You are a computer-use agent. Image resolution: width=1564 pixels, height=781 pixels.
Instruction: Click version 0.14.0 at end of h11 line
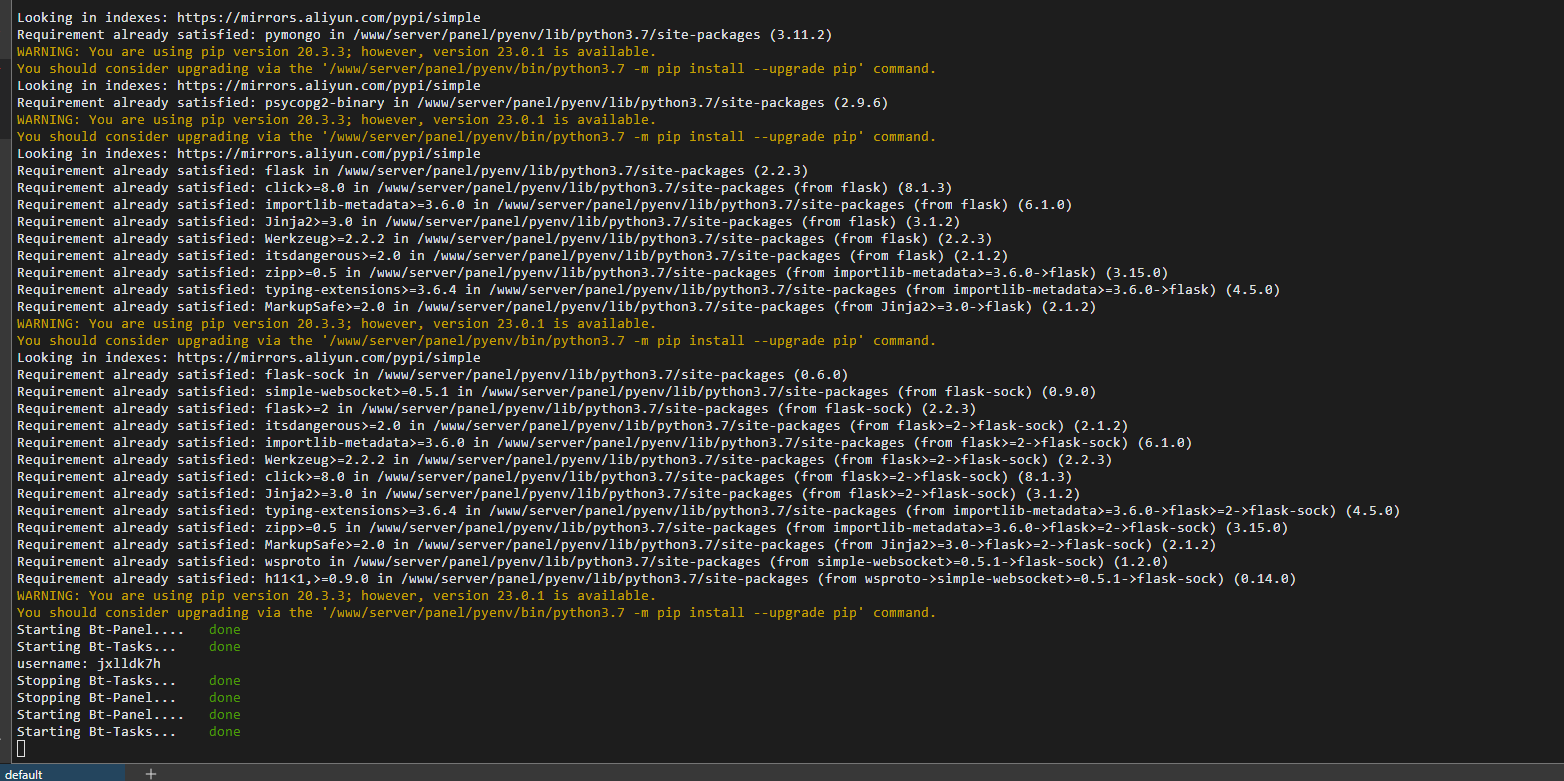tap(1264, 579)
